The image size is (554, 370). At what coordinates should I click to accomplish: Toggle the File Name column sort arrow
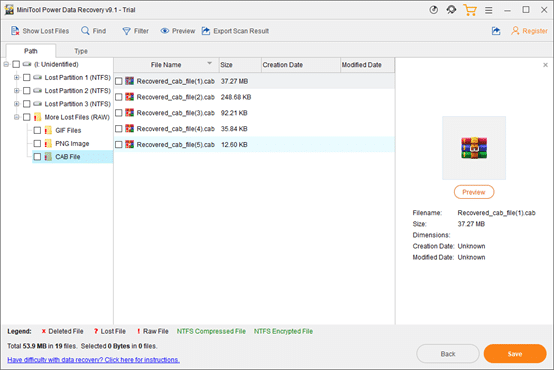click(210, 63)
